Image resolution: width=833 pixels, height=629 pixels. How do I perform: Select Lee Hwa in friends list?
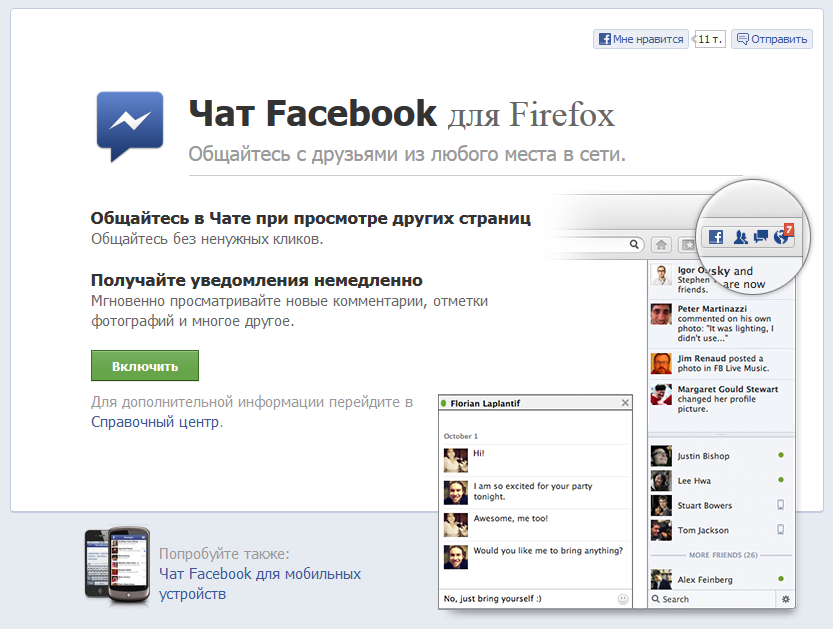point(721,480)
